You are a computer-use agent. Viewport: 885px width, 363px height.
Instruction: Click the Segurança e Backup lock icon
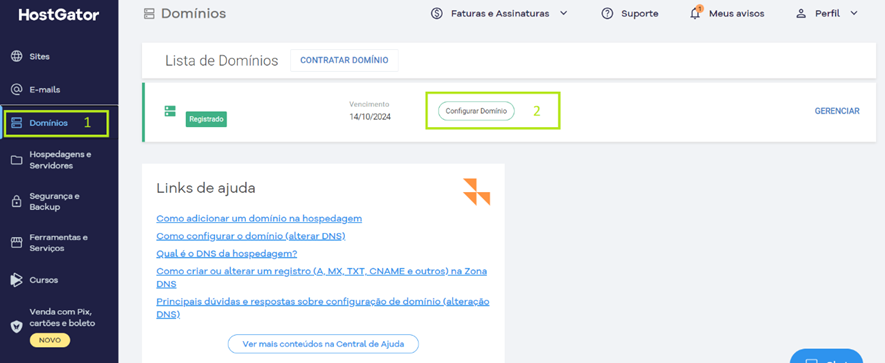tap(17, 202)
